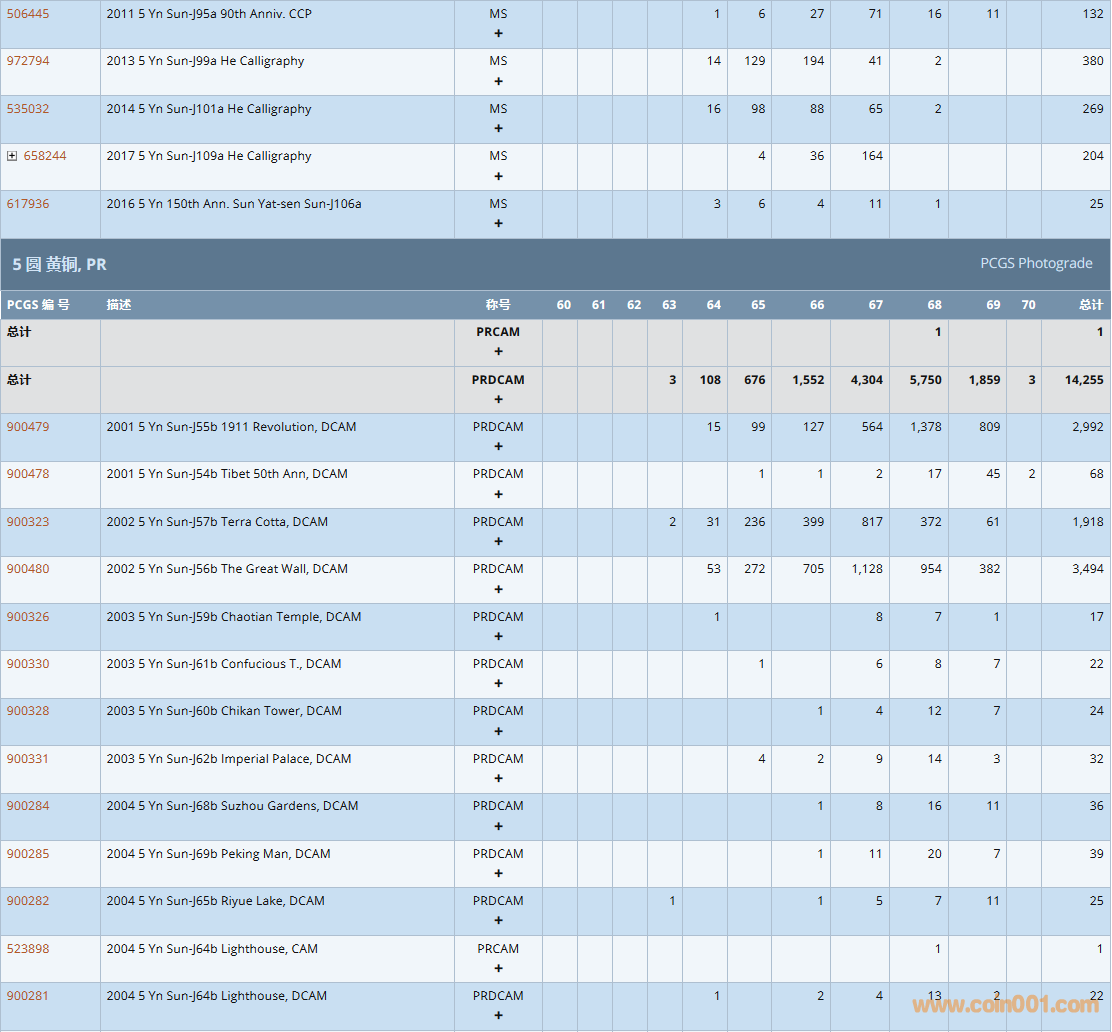Click plus icon for 2013 He Calligraphy row
This screenshot has width=1112, height=1032.
[x=498, y=81]
